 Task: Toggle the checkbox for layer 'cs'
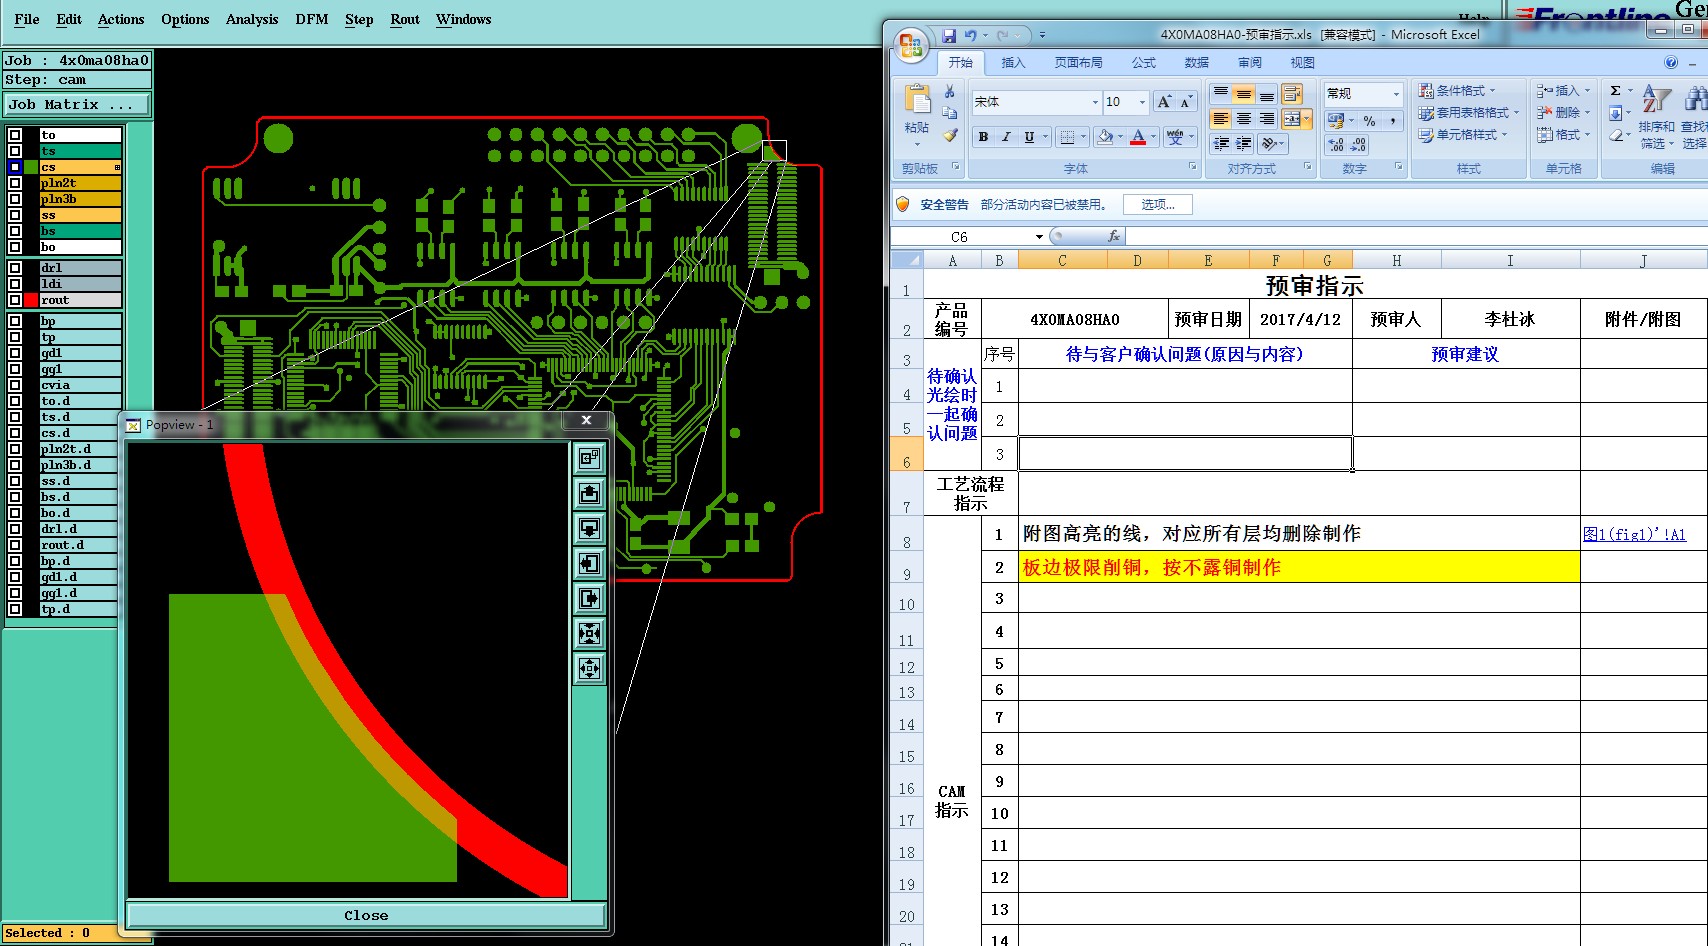pyautogui.click(x=15, y=167)
